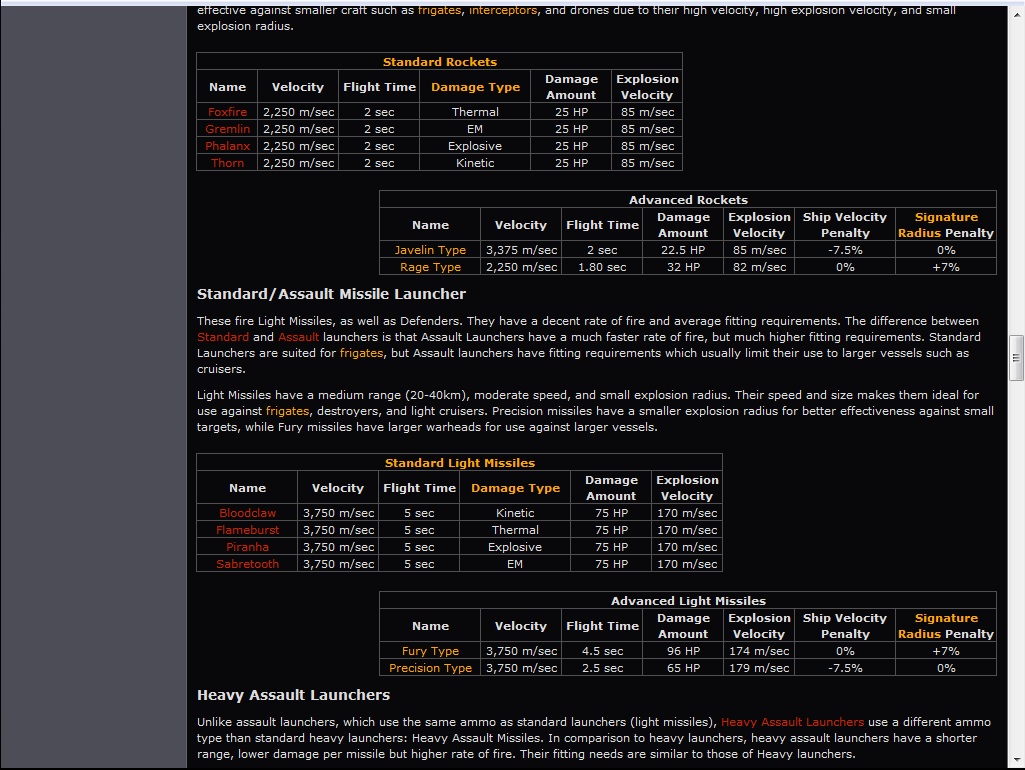Open the Fury Type link
This screenshot has width=1025, height=770.
pyautogui.click(x=429, y=651)
